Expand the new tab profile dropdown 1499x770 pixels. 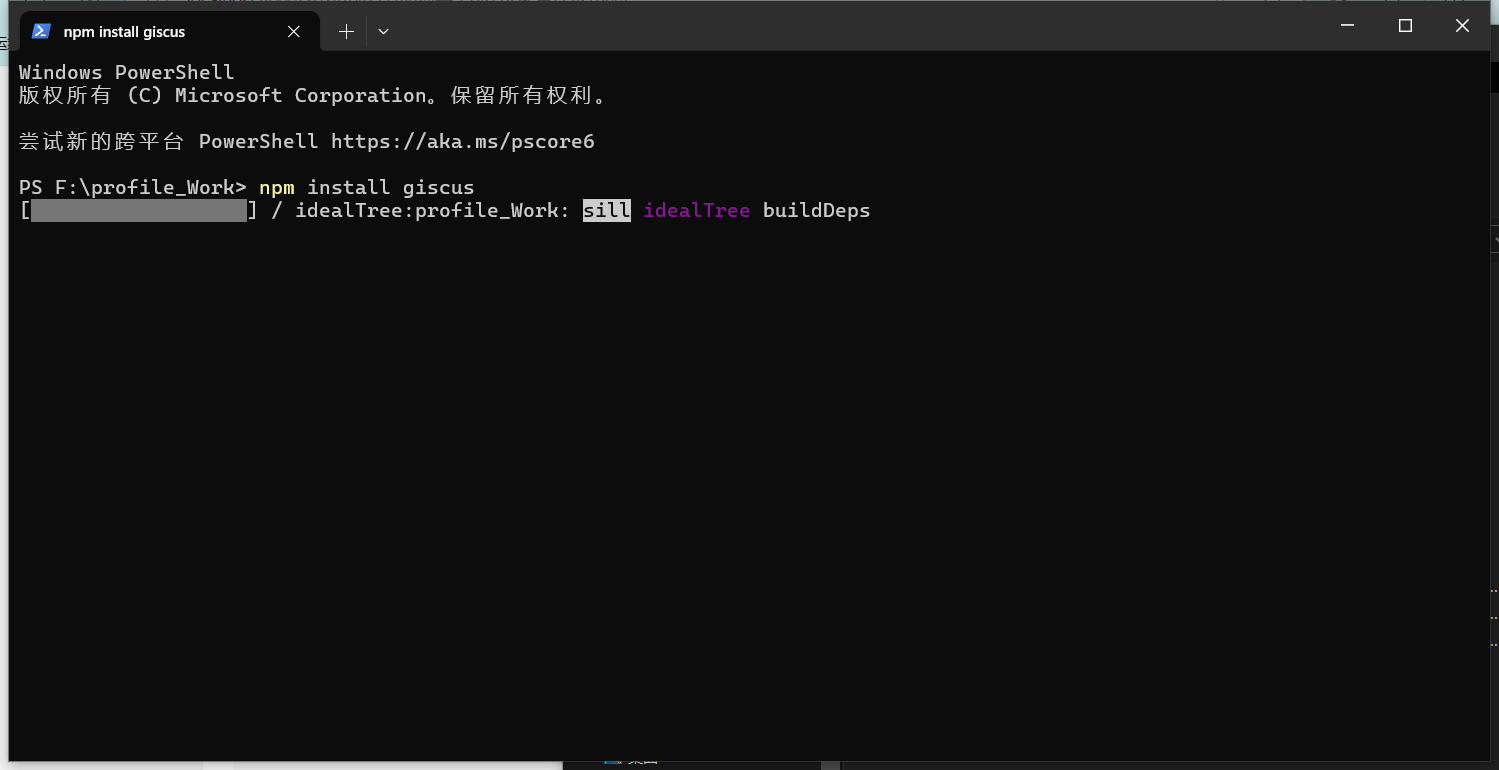click(383, 31)
